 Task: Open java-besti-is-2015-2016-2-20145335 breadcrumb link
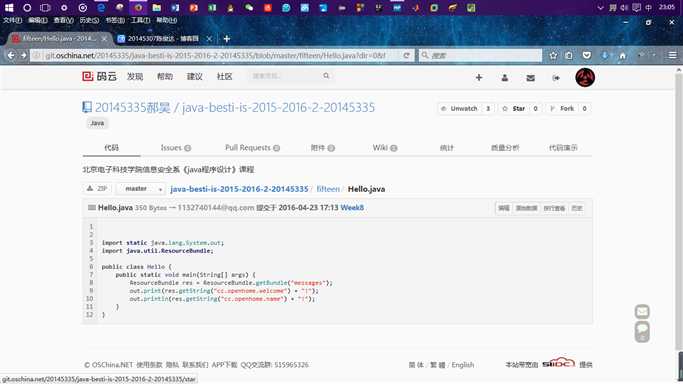[x=239, y=189]
